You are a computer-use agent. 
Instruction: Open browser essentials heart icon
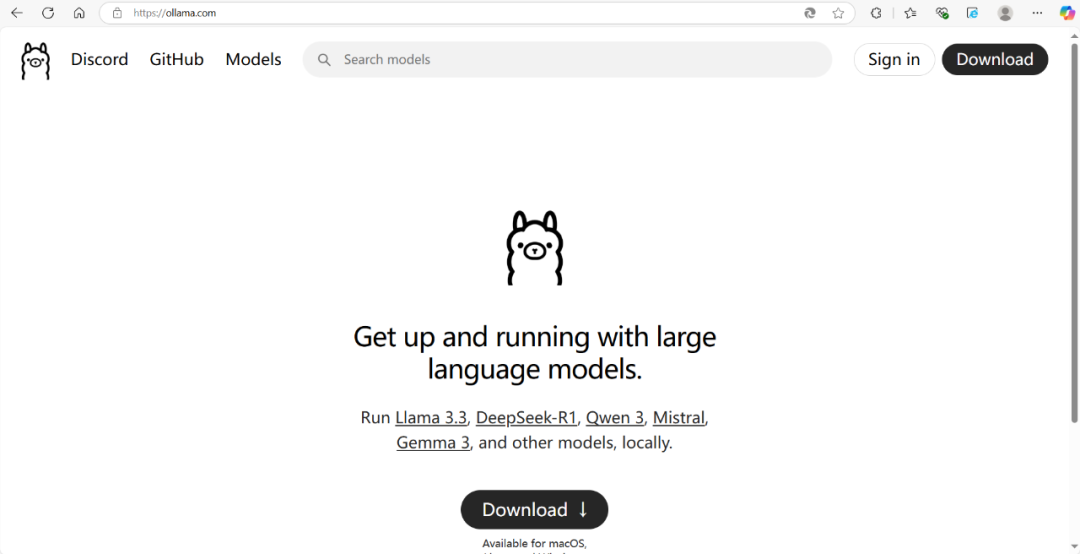[x=942, y=12]
